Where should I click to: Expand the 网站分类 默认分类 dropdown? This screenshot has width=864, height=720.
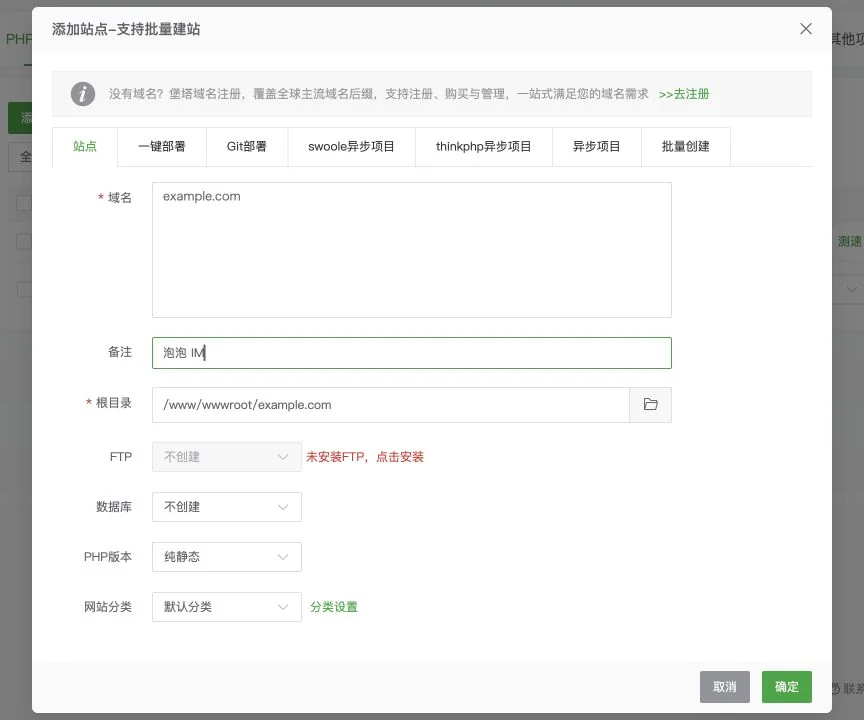(x=226, y=607)
